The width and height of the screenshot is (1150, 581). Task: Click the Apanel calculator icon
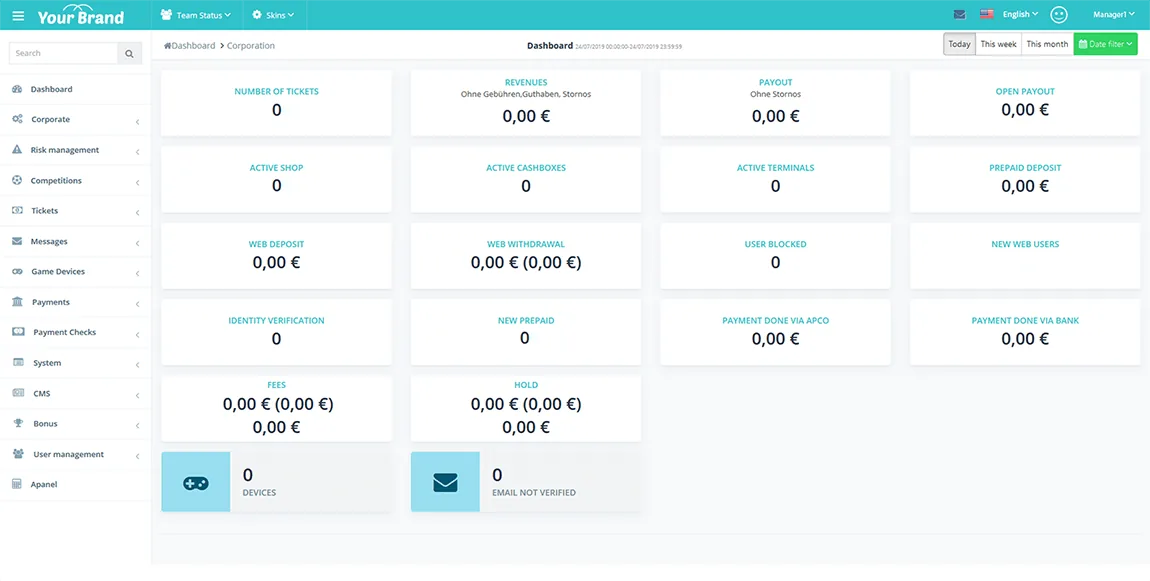tap(18, 484)
